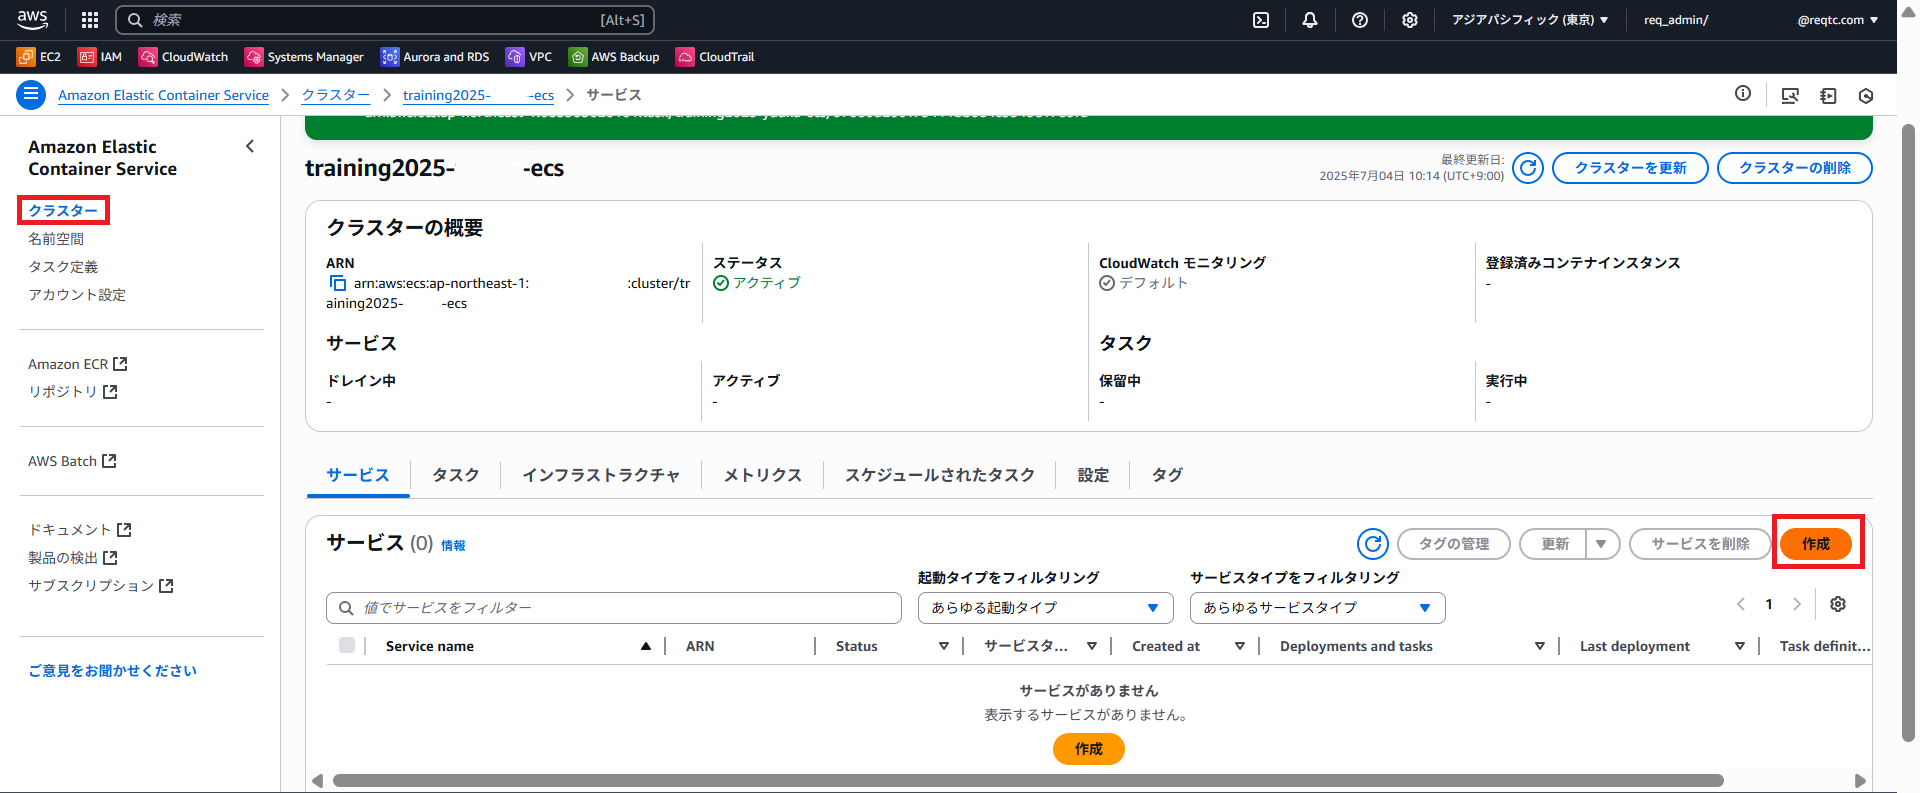Switch to the スケジュールされたタスク tab
The image size is (1920, 793).
click(940, 475)
